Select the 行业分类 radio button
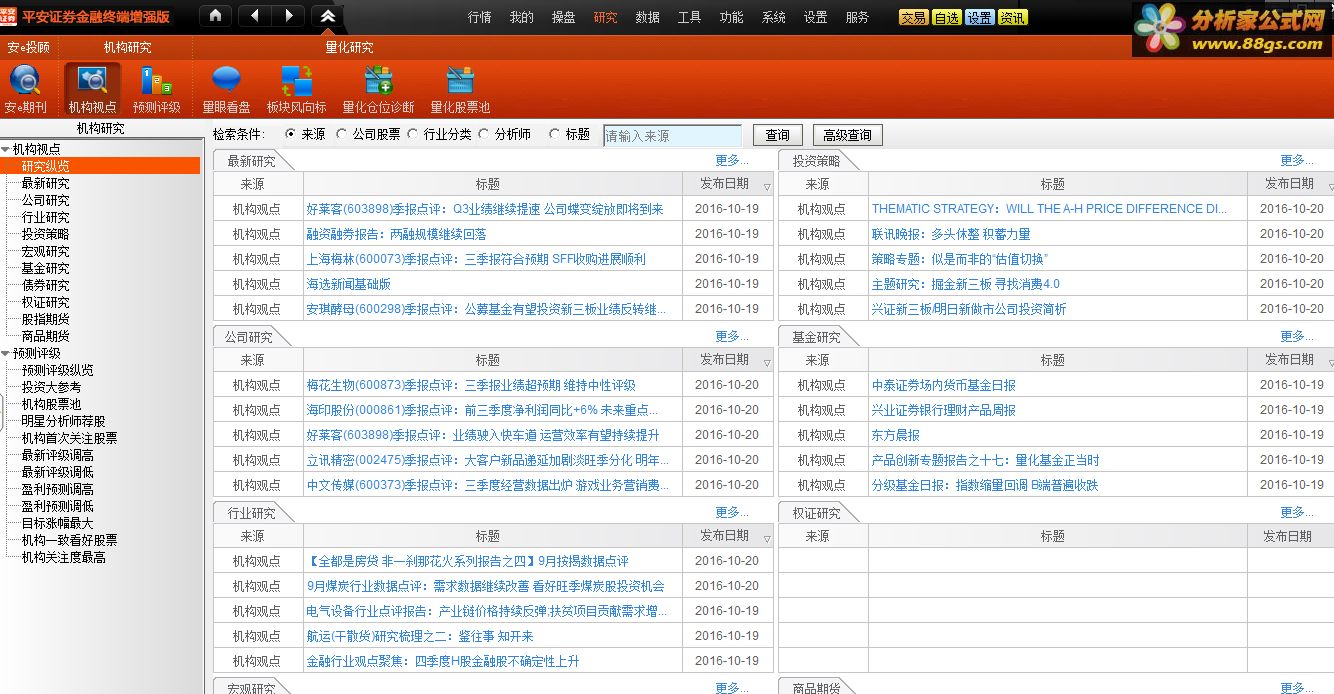The height and width of the screenshot is (694, 1334). (x=413, y=134)
